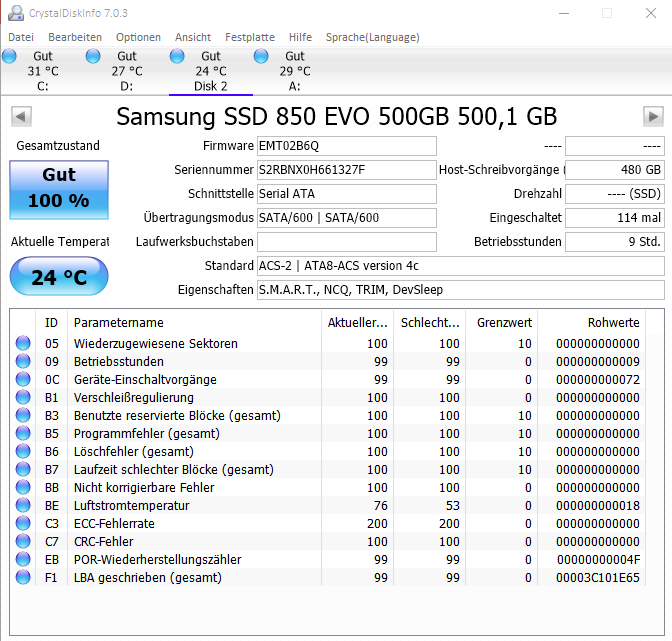Image resolution: width=672 pixels, height=641 pixels.
Task: Click the Seriennummer field
Action: pos(347,170)
